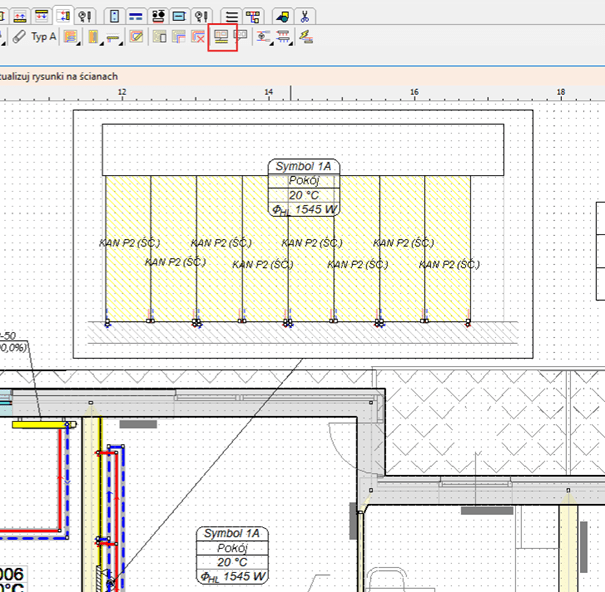This screenshot has width=605, height=592.
Task: Click the manifold distributor toolbar icon
Action: point(283,37)
